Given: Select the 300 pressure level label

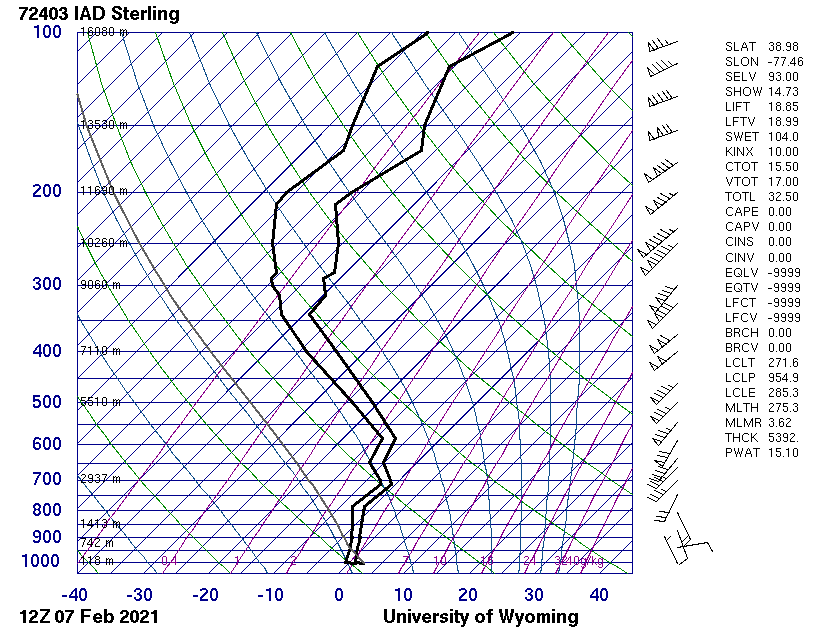Looking at the screenshot, I should pos(47,284).
